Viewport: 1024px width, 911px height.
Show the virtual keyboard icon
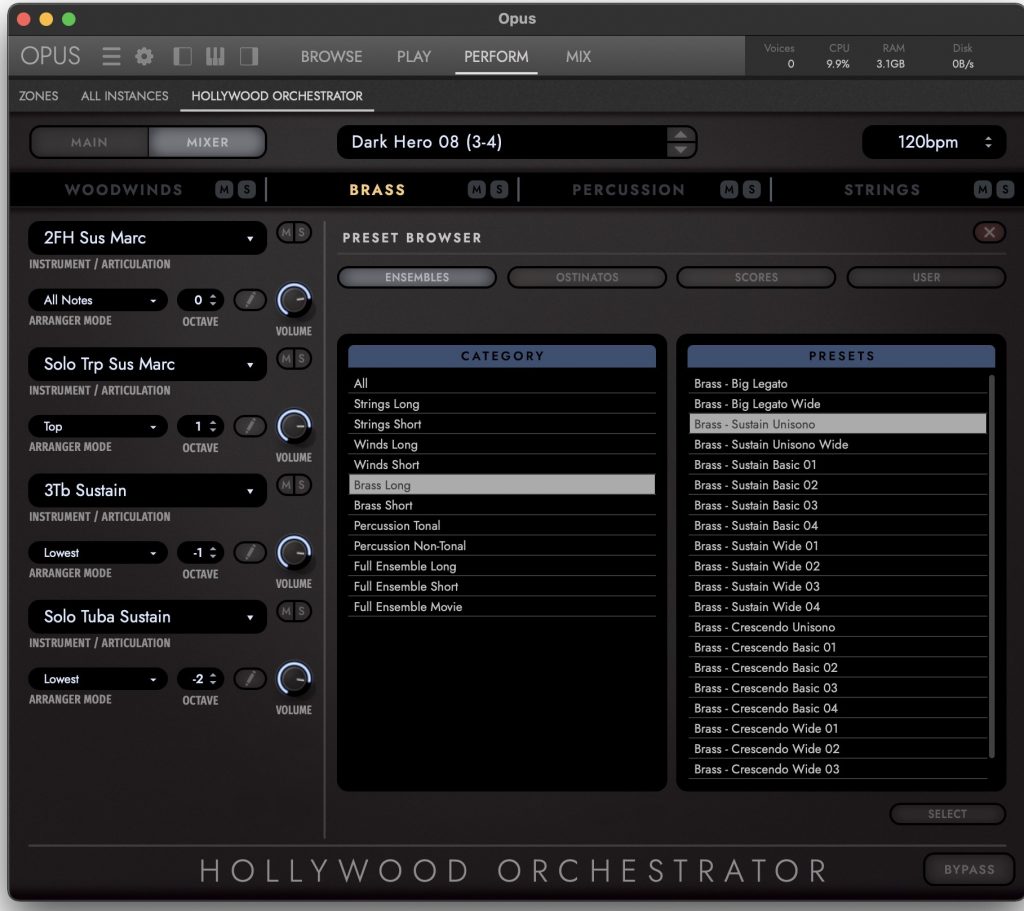tap(215, 56)
